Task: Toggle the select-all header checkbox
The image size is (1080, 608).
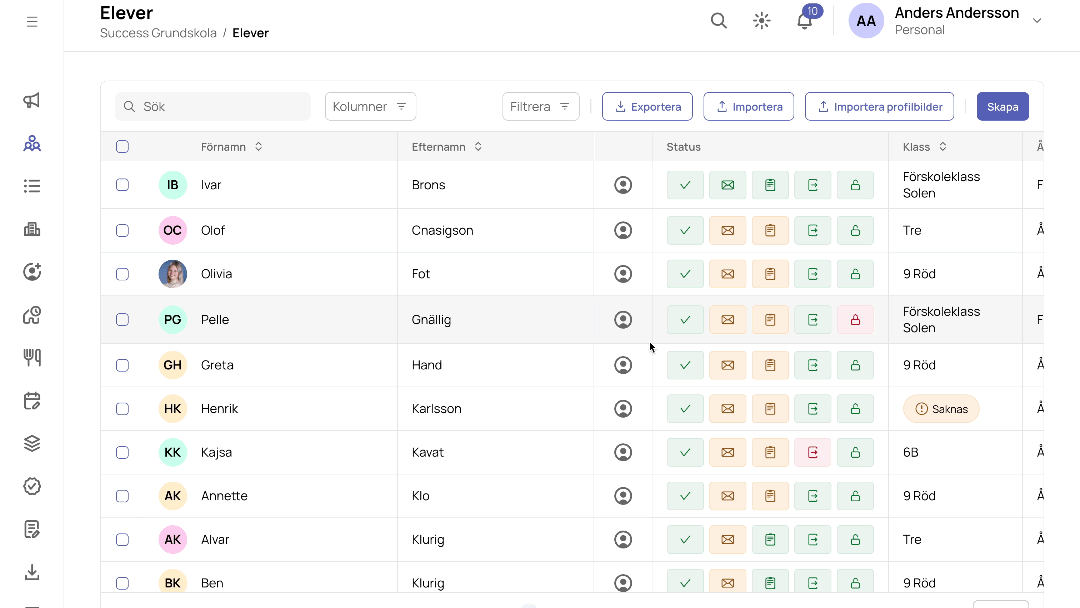Action: point(123,147)
